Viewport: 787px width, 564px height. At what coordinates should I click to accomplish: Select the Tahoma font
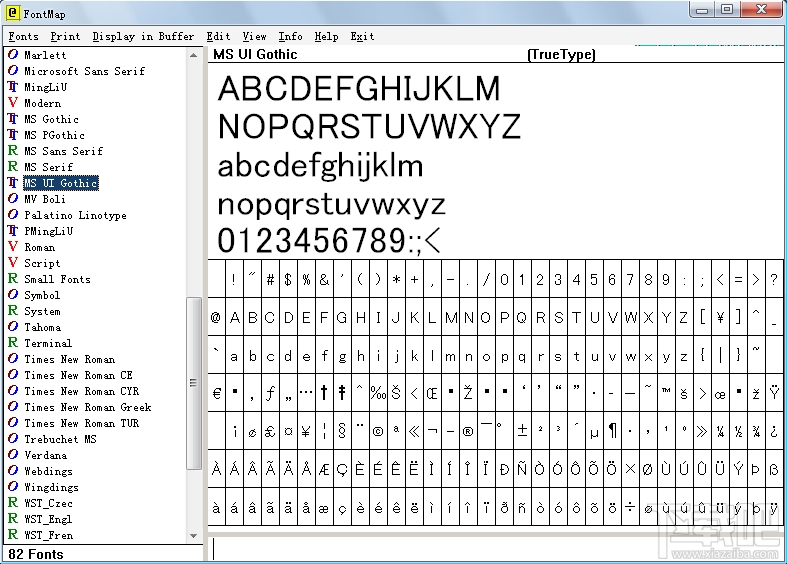[x=43, y=327]
